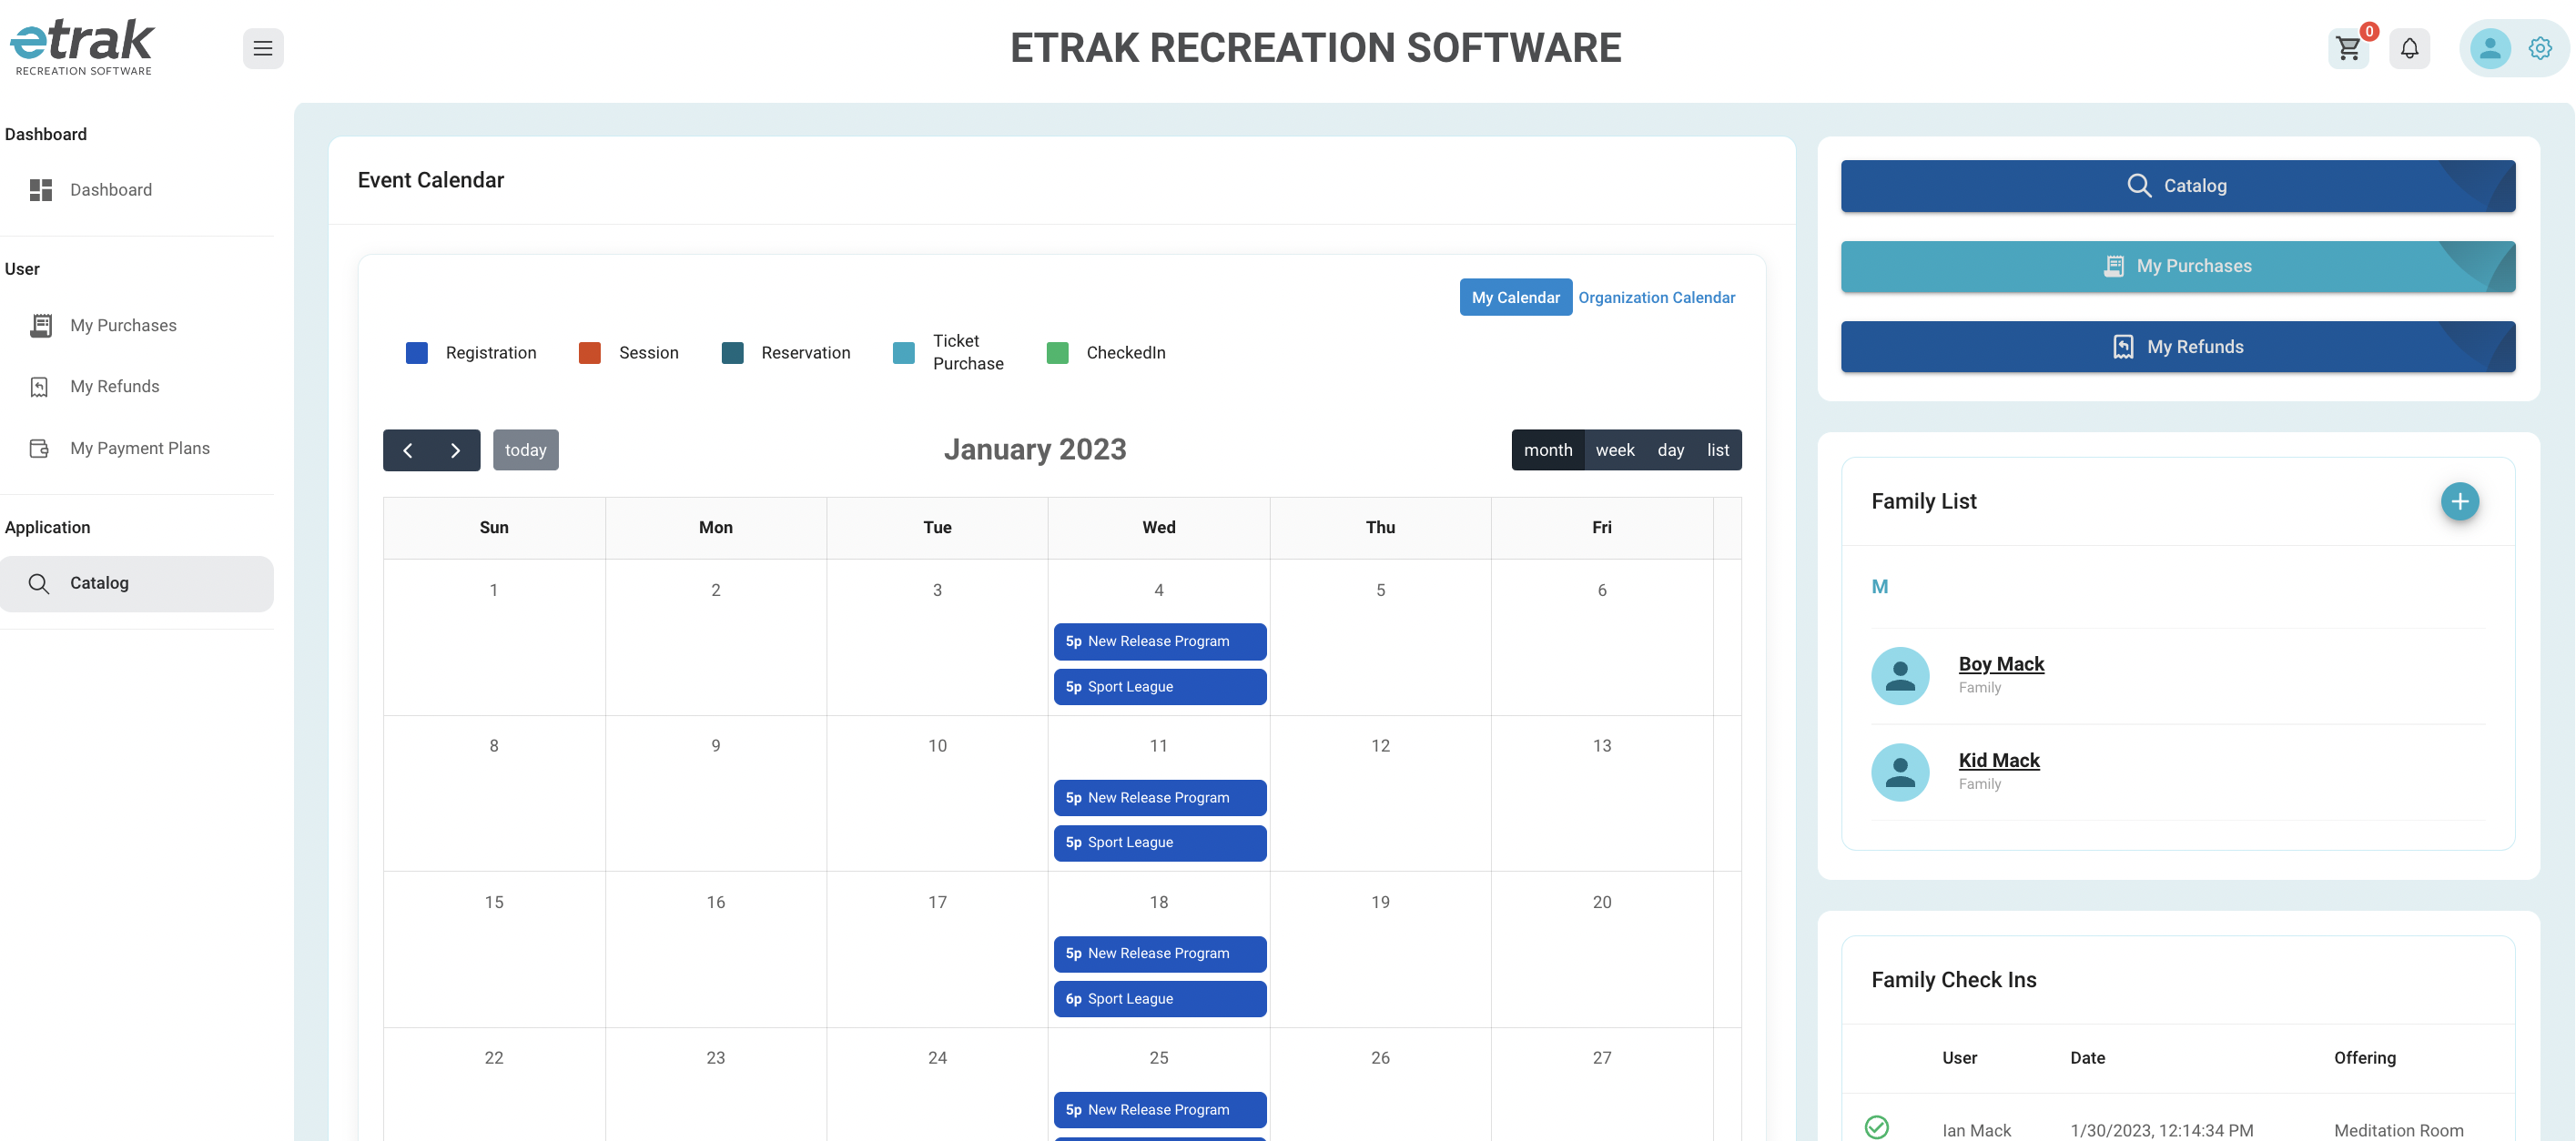
Task: Open Catalog under Application in sidebar
Action: [137, 584]
